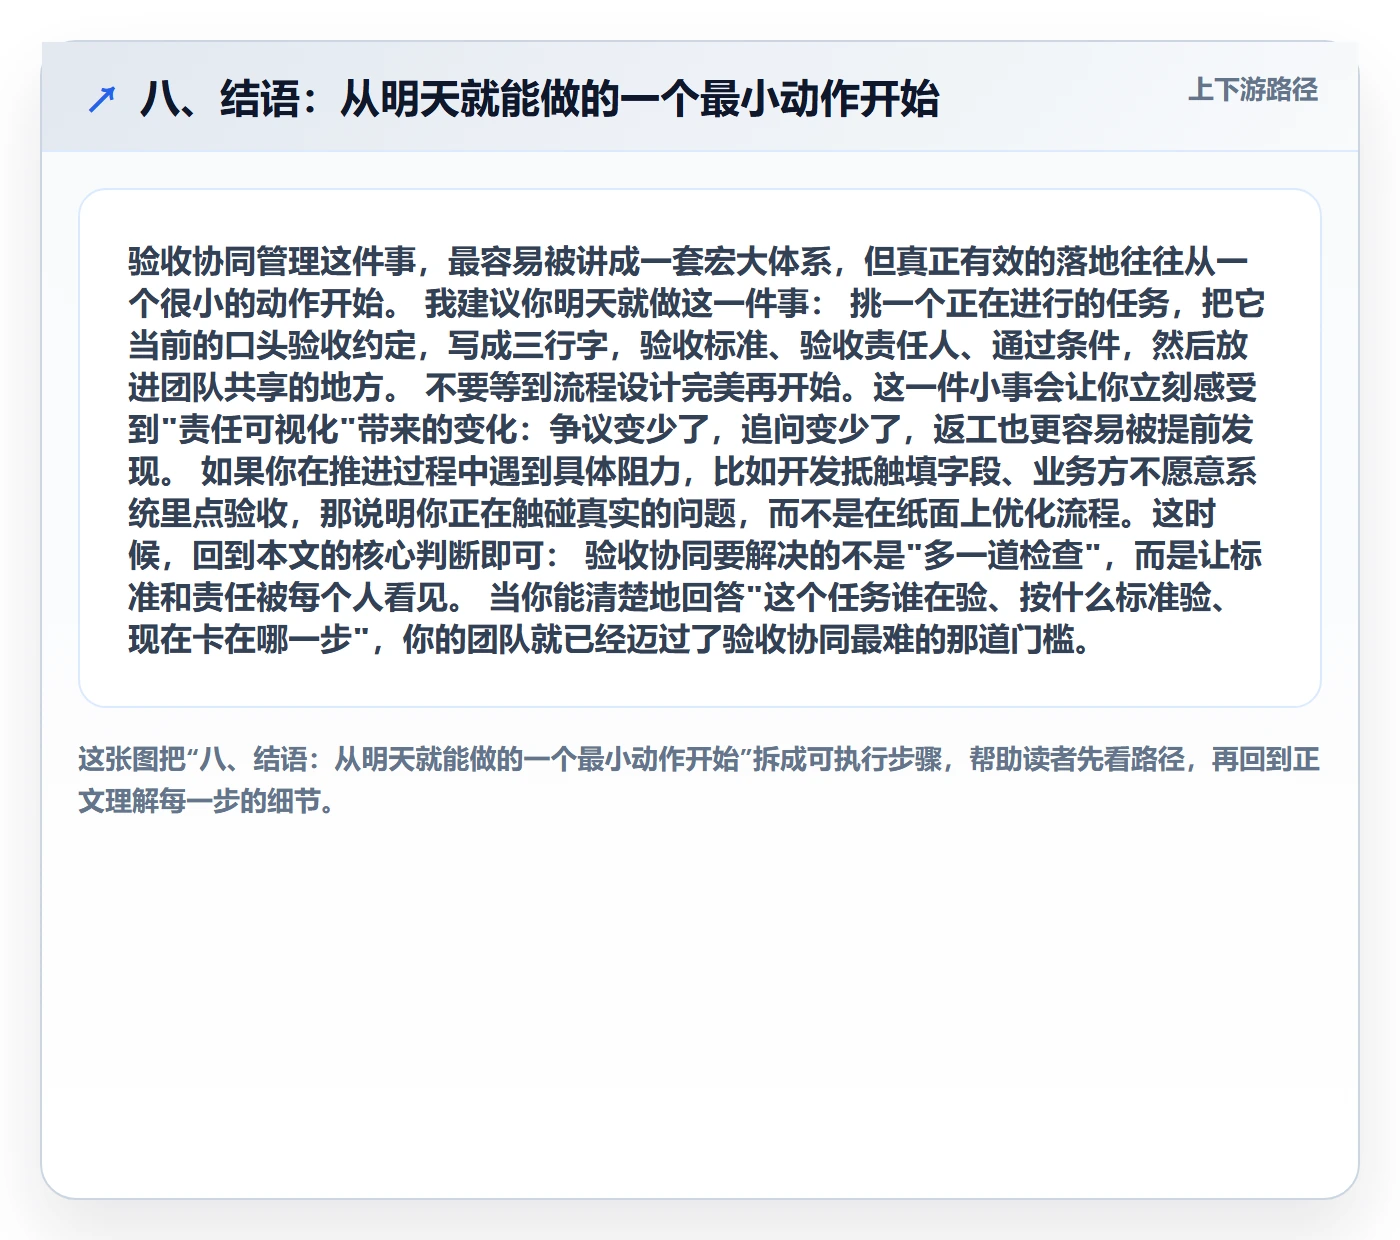
Task: Click the paragraph starting with 验收协同管理这件事
Action: click(696, 450)
